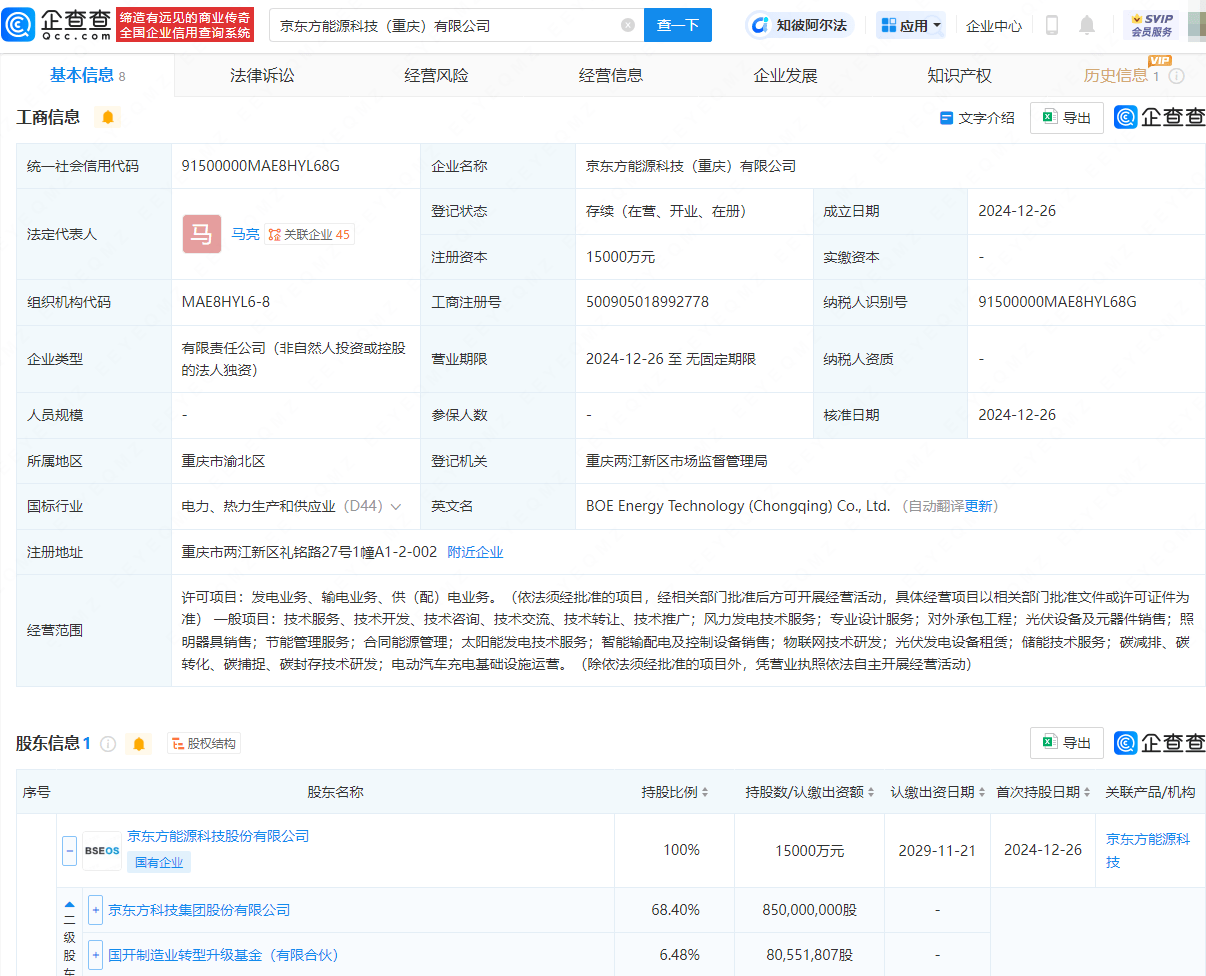Clear the search box with the X icon
This screenshot has width=1206, height=976.
[x=628, y=25]
